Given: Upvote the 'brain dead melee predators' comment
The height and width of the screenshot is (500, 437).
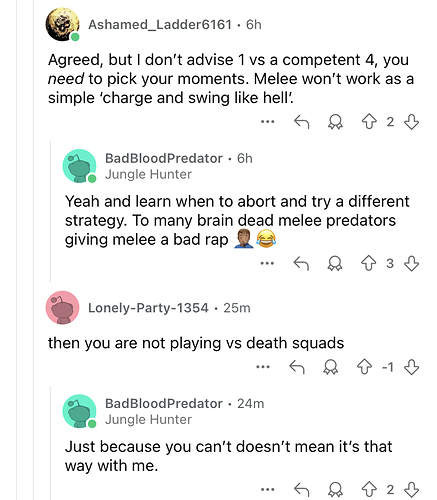Looking at the screenshot, I should pos(369,263).
